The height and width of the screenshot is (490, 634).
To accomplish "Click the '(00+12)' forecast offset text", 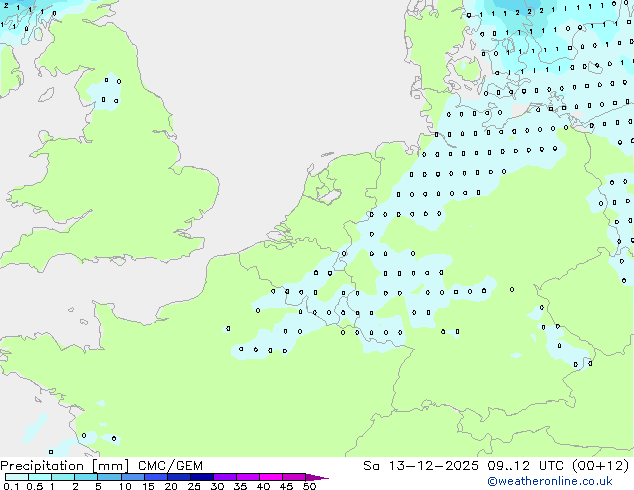I will tap(600, 466).
